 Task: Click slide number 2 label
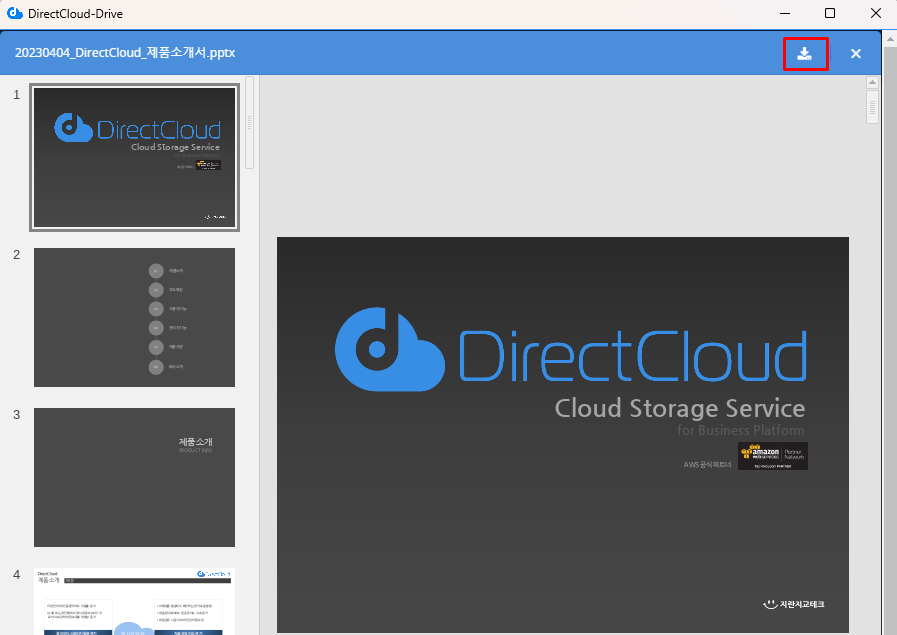[16, 255]
